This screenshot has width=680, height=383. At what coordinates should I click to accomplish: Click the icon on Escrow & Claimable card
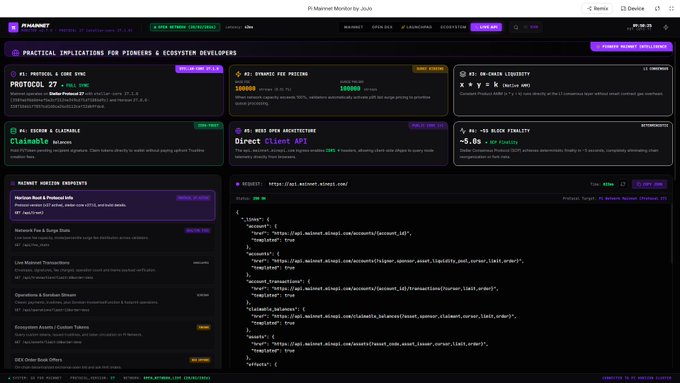[x=13, y=131]
